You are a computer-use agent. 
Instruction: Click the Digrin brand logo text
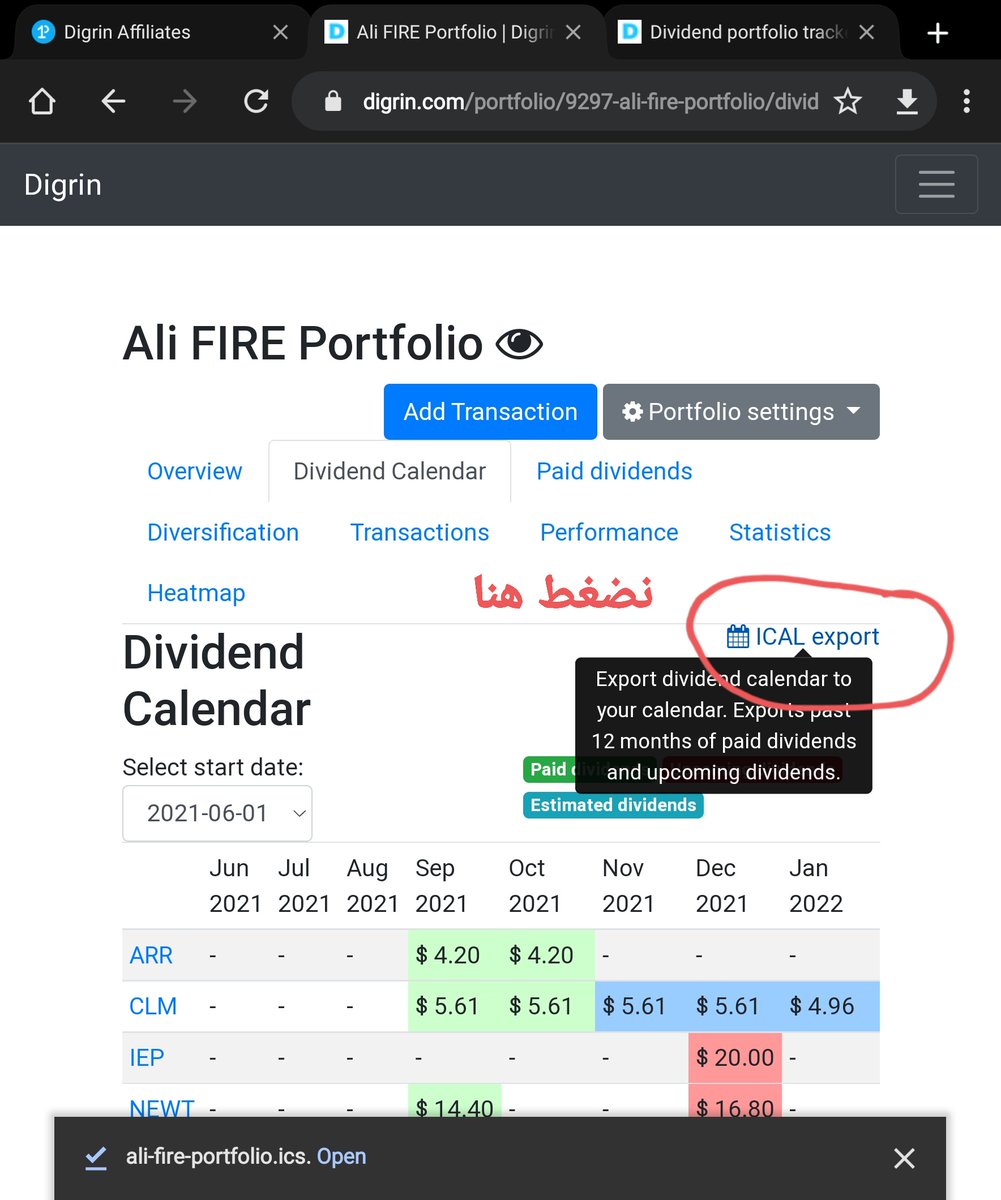[x=63, y=185]
